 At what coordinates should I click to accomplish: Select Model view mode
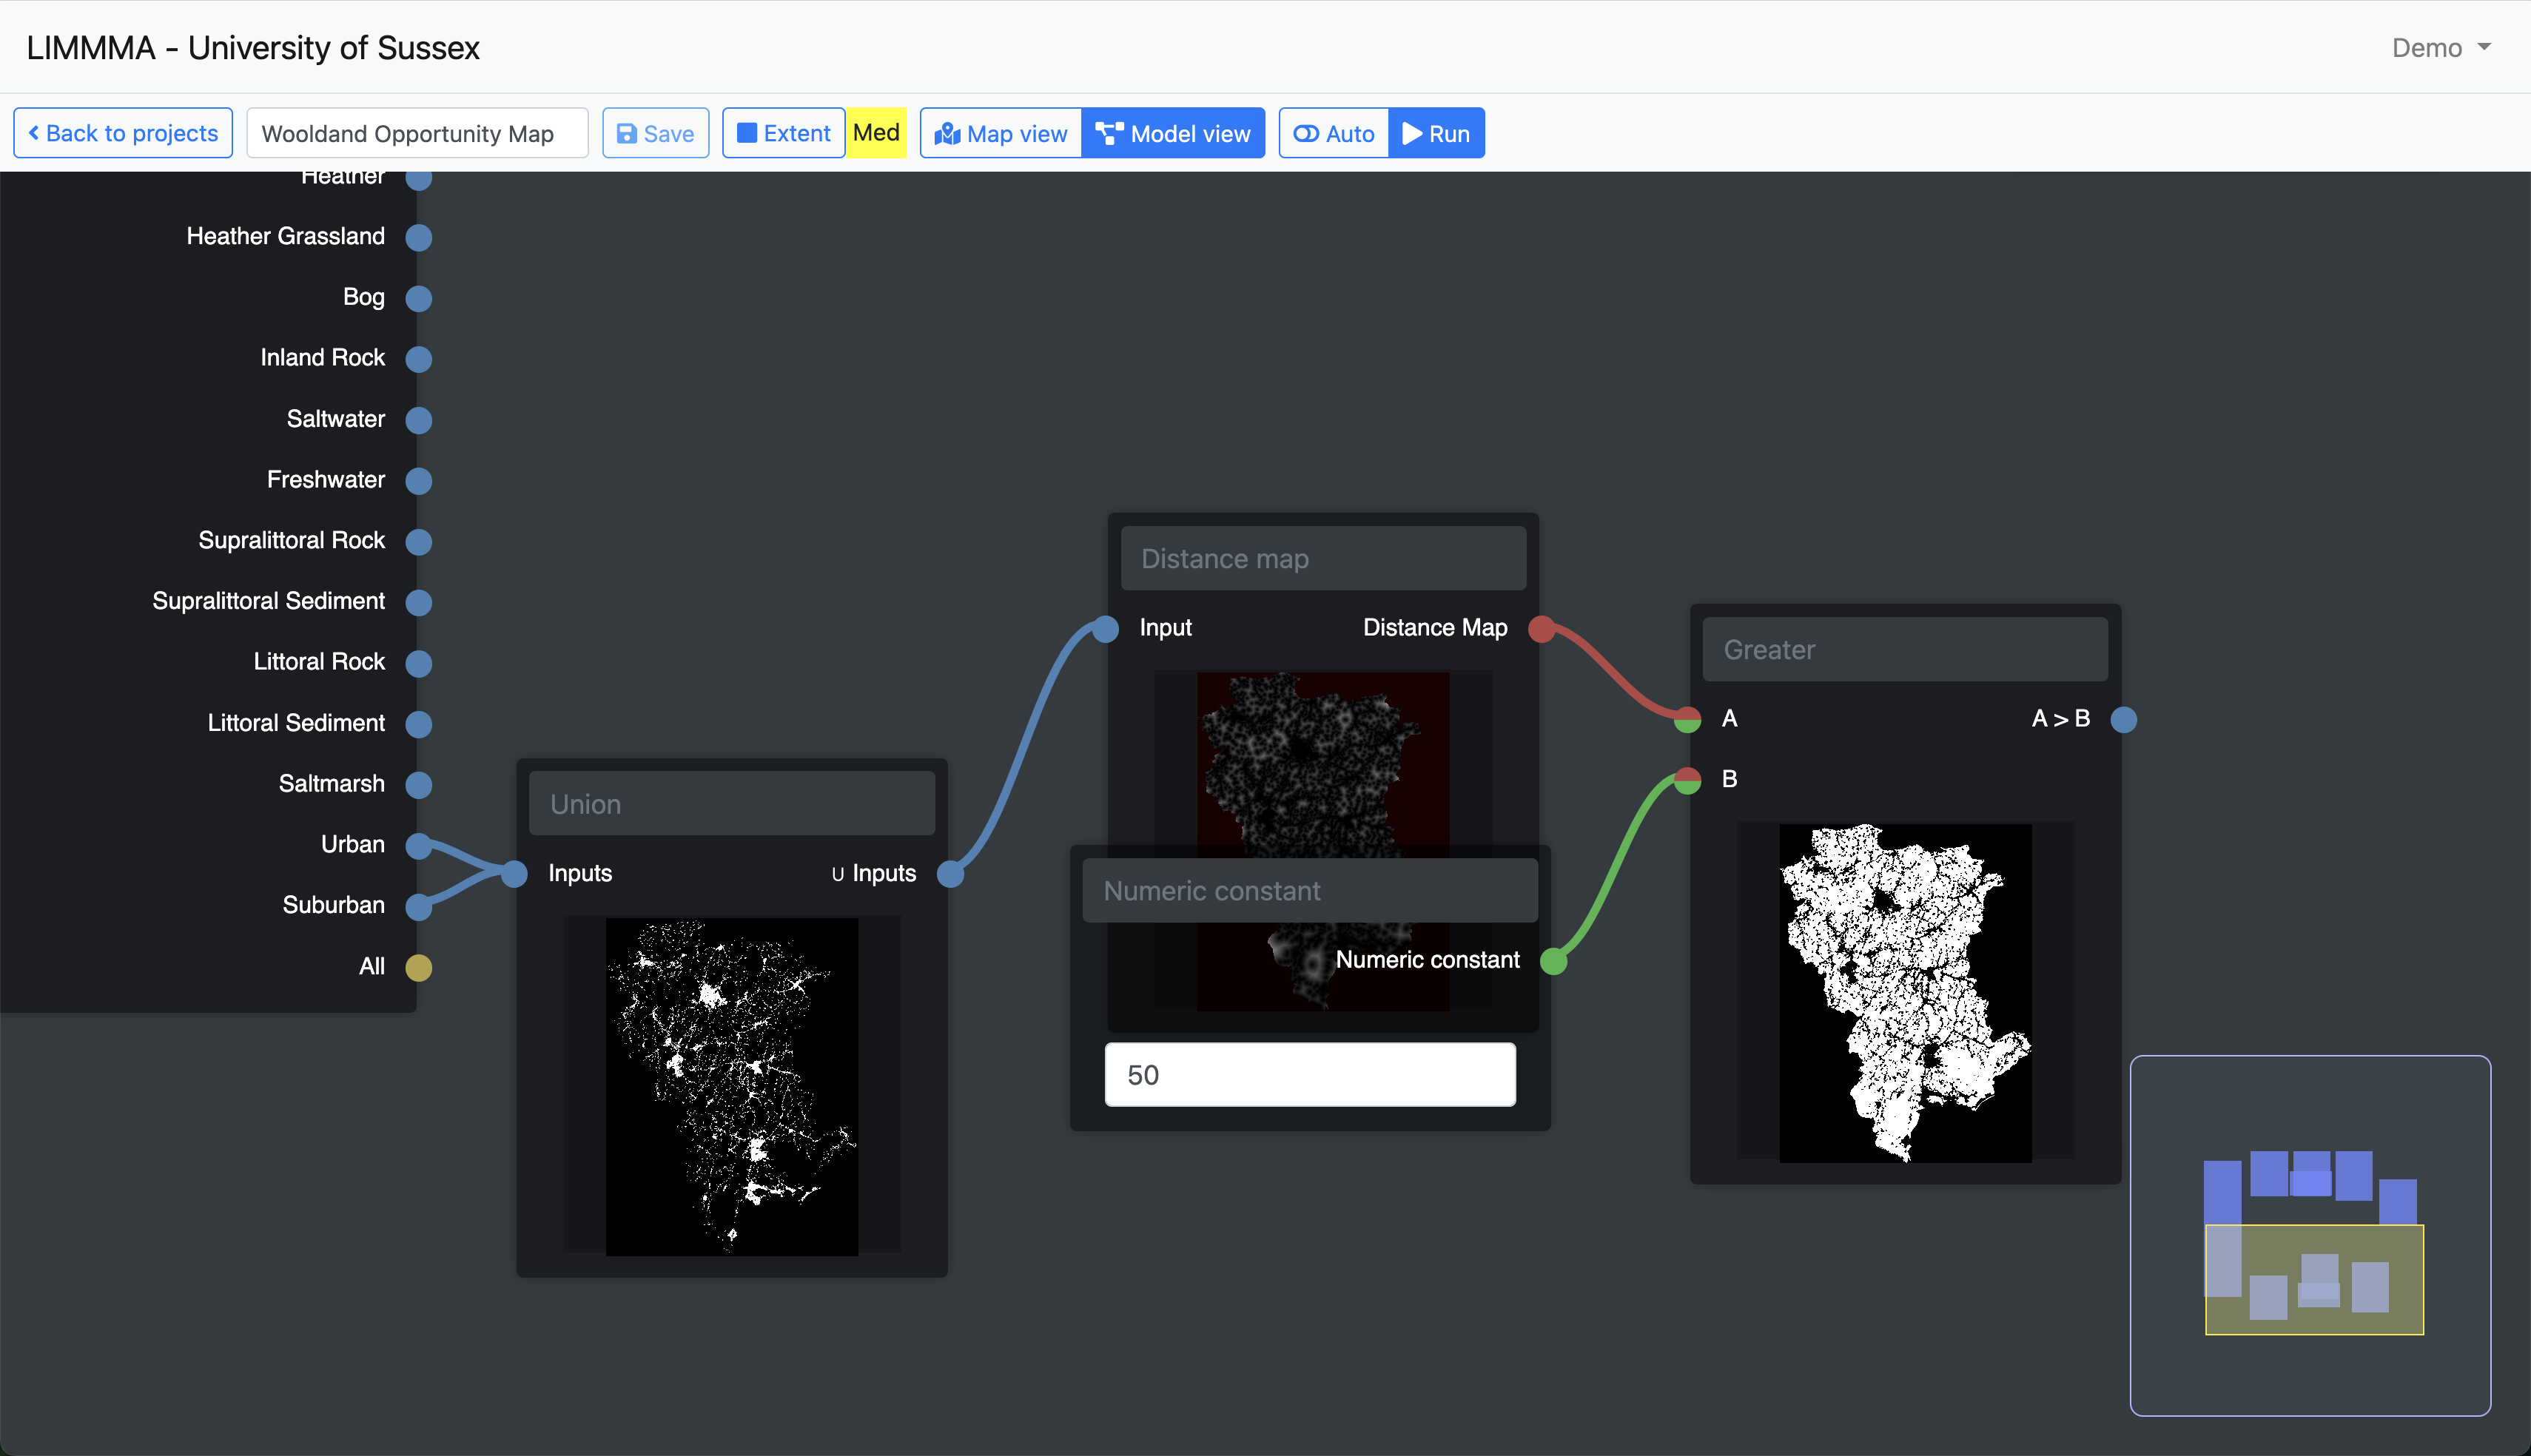pos(1173,133)
